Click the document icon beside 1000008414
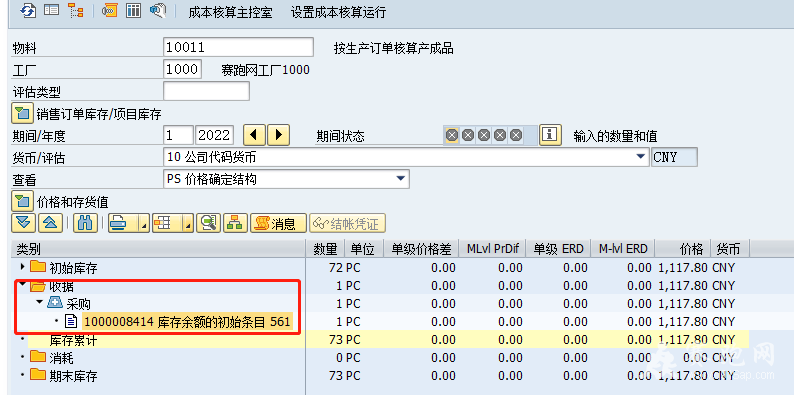Viewport: 794px width, 395px height. pos(71,321)
